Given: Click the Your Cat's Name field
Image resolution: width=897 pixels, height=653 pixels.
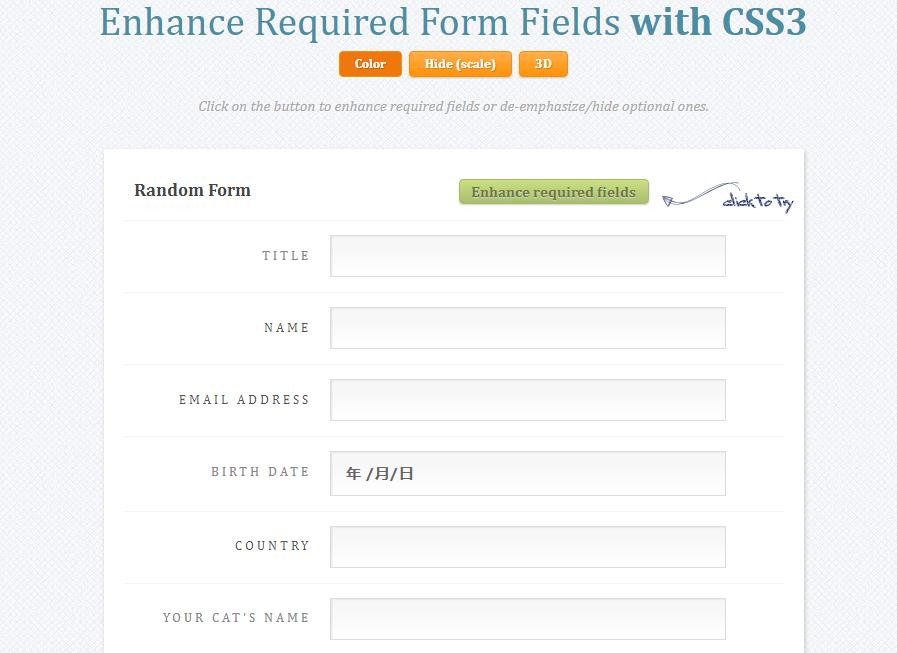Looking at the screenshot, I should coord(528,619).
